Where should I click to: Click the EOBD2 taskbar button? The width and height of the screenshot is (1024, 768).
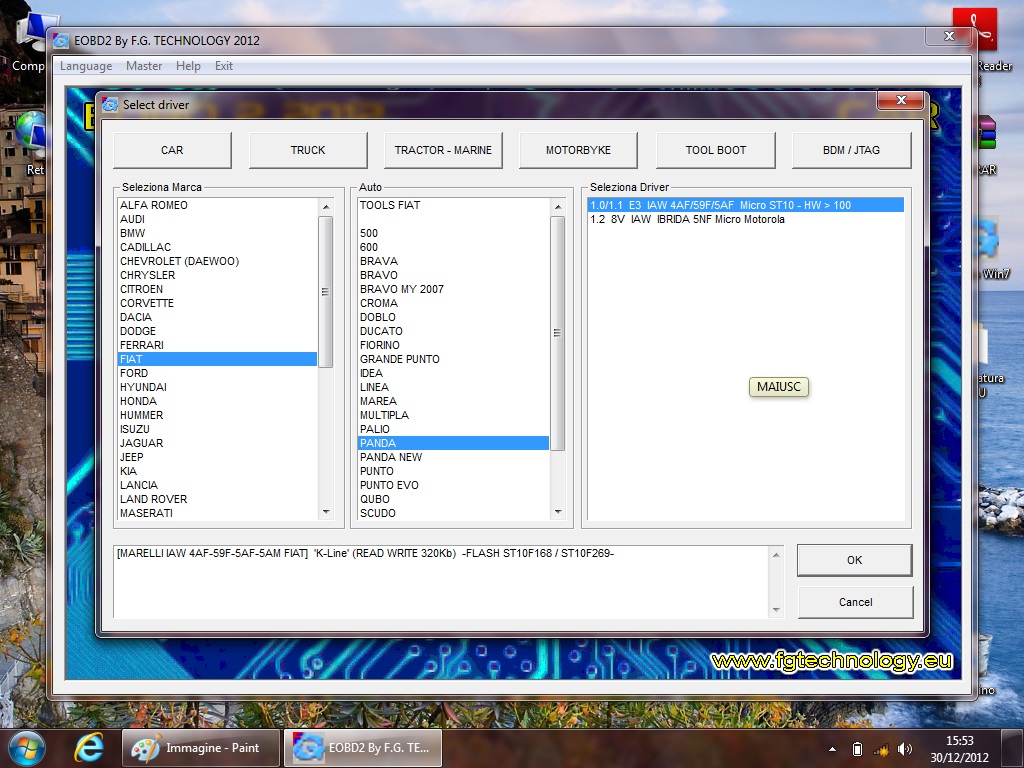pyautogui.click(x=363, y=748)
